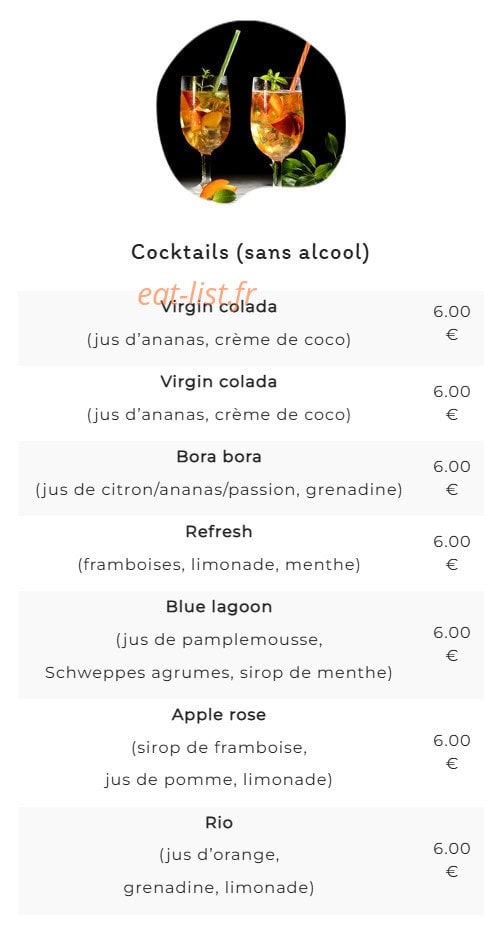The image size is (501, 945).
Task: Click the jus de pomme, limonade line
Action: pyautogui.click(x=219, y=780)
